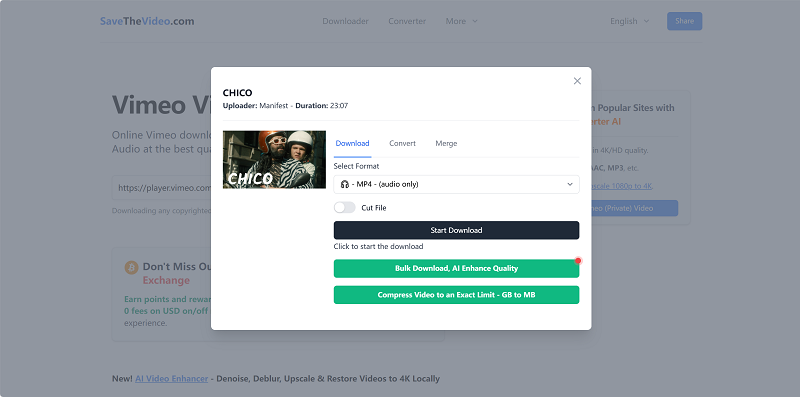Image resolution: width=800 pixels, height=397 pixels.
Task: Open the Downloader nav item
Action: tap(345, 21)
